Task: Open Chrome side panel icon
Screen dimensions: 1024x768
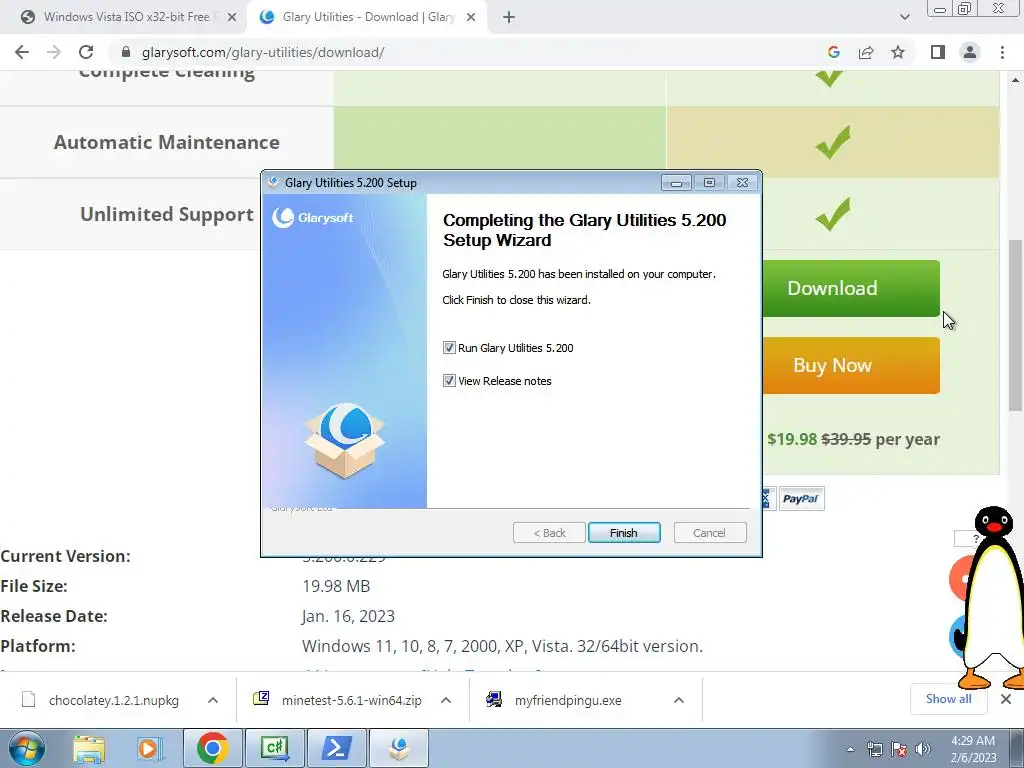Action: 938,52
